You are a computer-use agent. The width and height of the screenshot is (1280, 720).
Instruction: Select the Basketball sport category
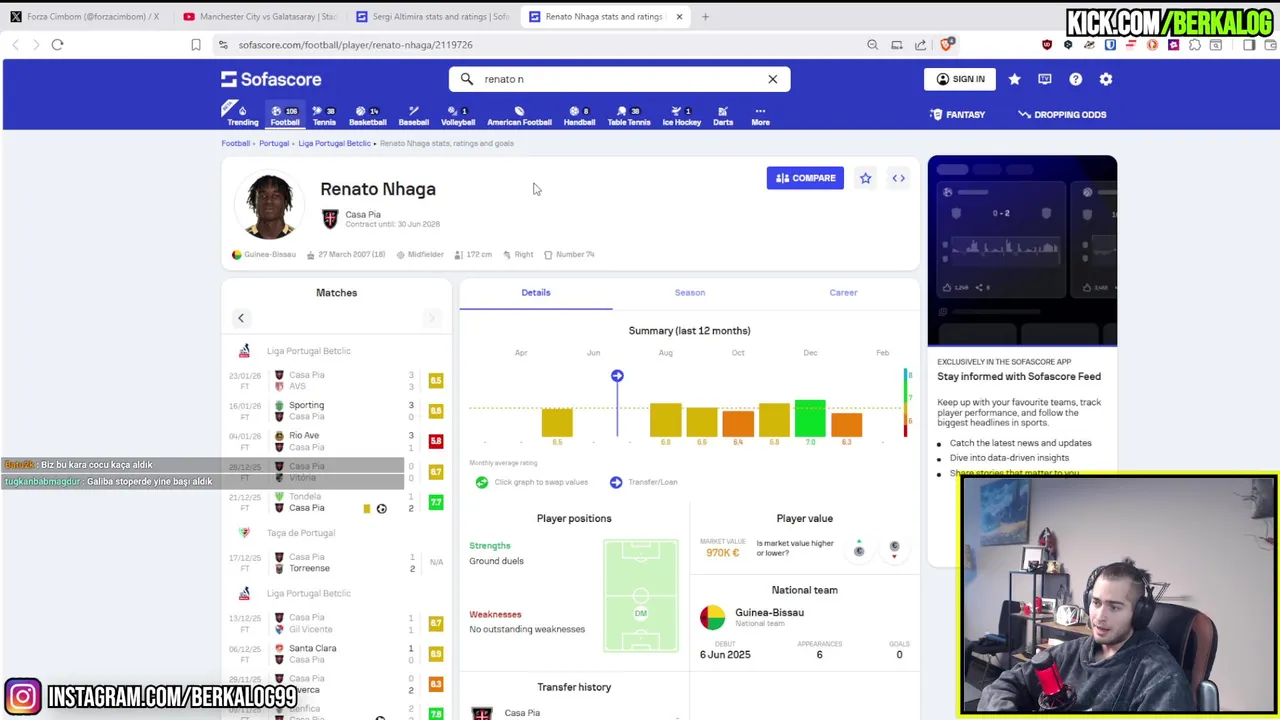click(367, 115)
